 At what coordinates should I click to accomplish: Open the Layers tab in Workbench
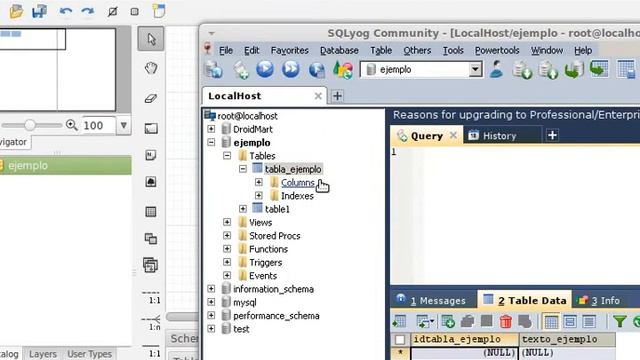pyautogui.click(x=43, y=354)
